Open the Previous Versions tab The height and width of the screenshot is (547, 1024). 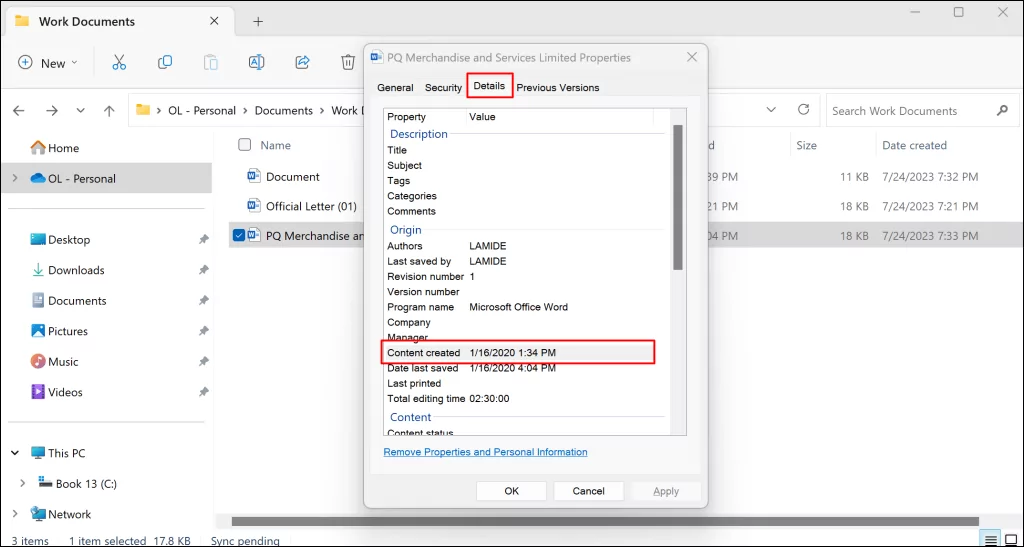557,88
